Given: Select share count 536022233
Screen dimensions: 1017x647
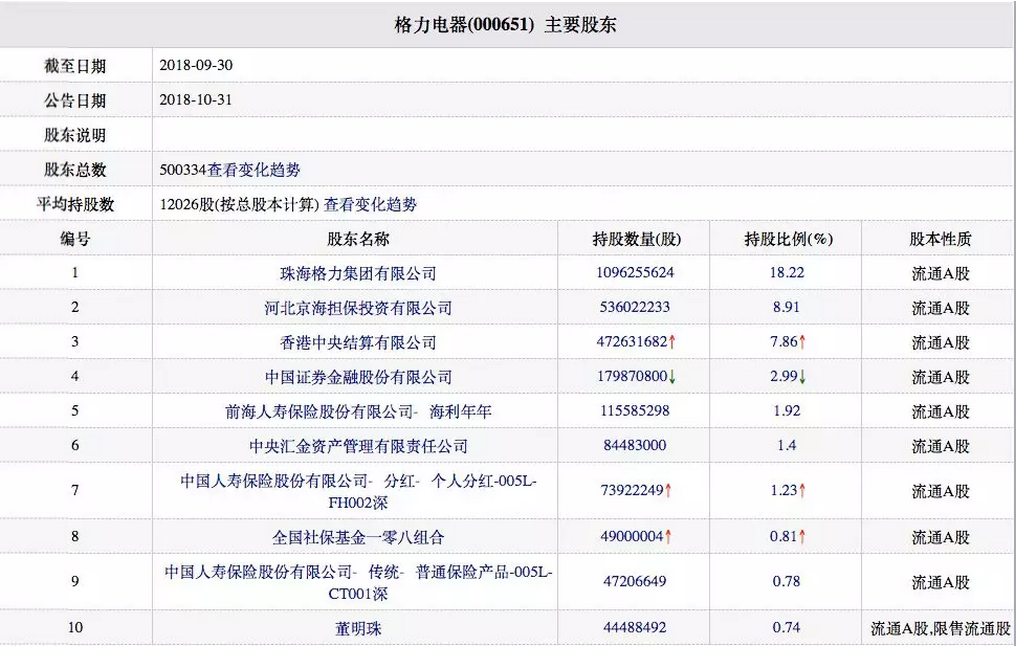Looking at the screenshot, I should point(635,307).
